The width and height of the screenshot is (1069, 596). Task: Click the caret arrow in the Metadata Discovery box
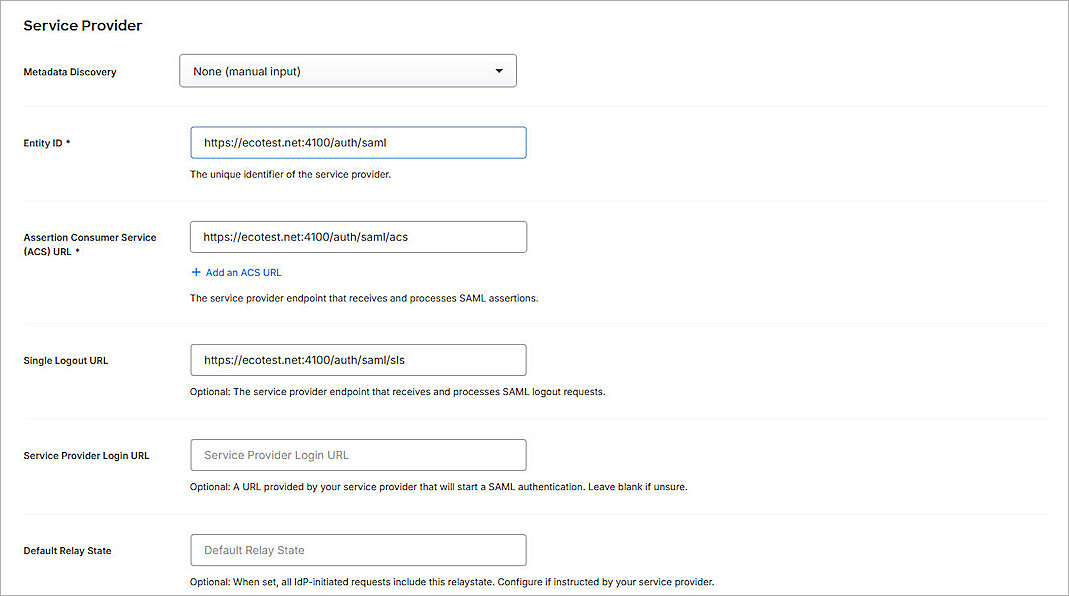(x=499, y=71)
